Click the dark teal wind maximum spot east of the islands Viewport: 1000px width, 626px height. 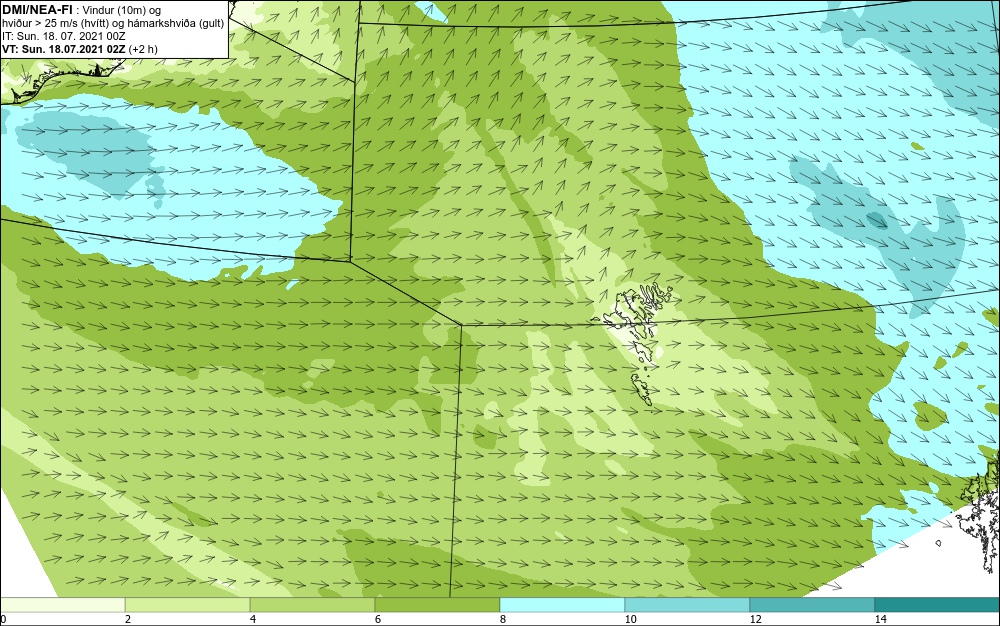pos(877,221)
